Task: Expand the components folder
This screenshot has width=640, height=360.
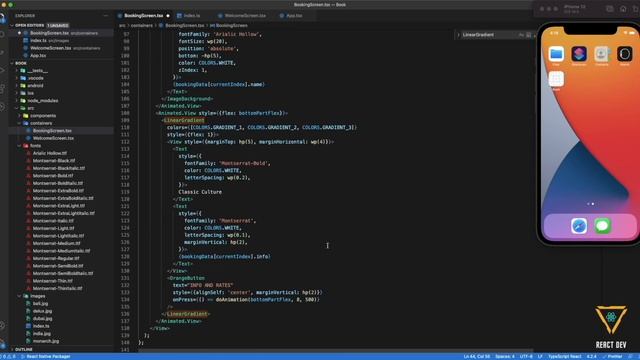Action: pos(20,116)
